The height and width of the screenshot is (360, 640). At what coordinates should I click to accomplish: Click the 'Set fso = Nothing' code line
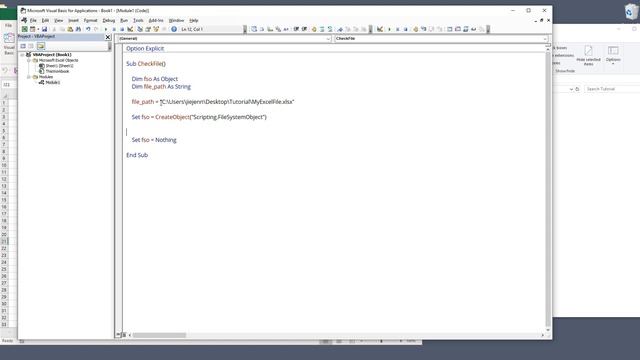point(154,140)
